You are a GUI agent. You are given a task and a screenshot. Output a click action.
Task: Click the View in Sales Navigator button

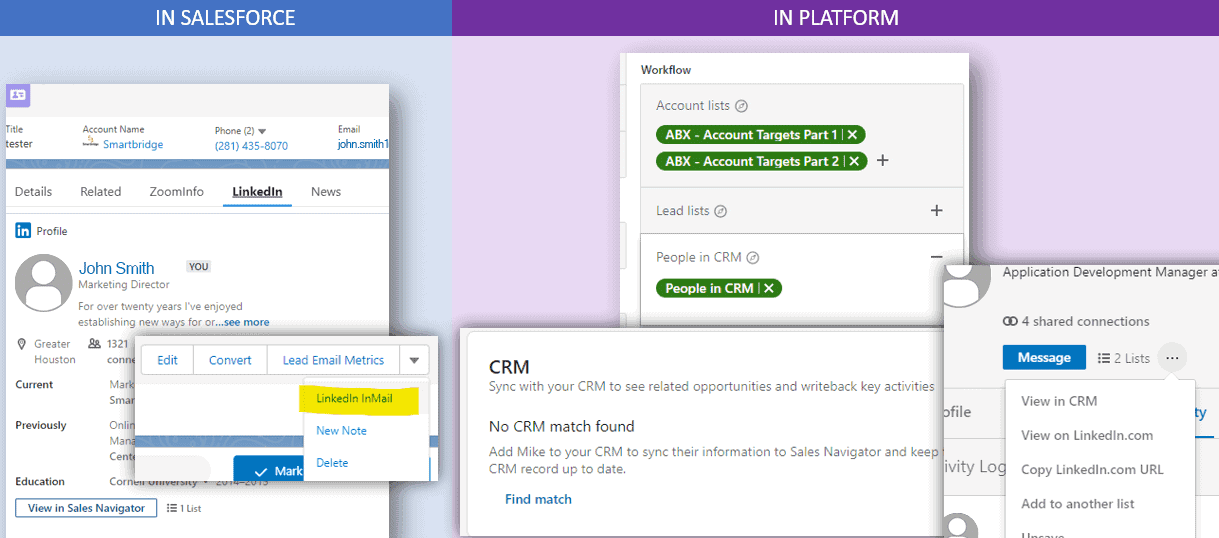click(86, 508)
